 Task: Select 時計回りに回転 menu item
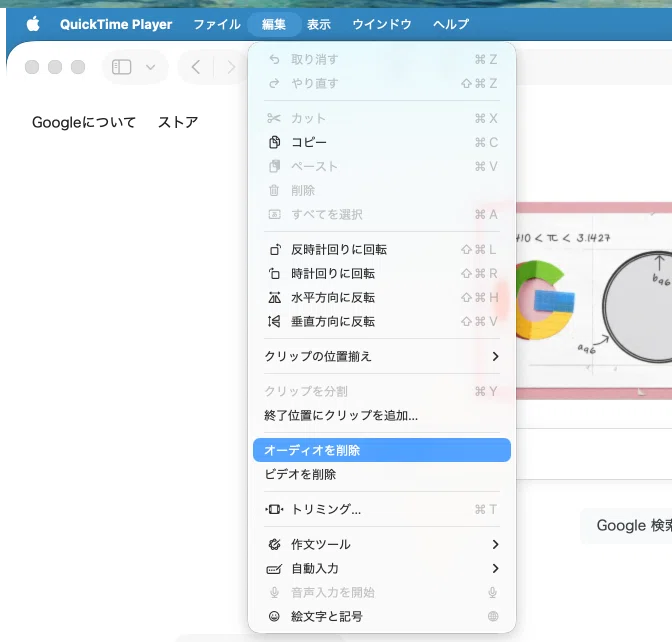(x=382, y=273)
